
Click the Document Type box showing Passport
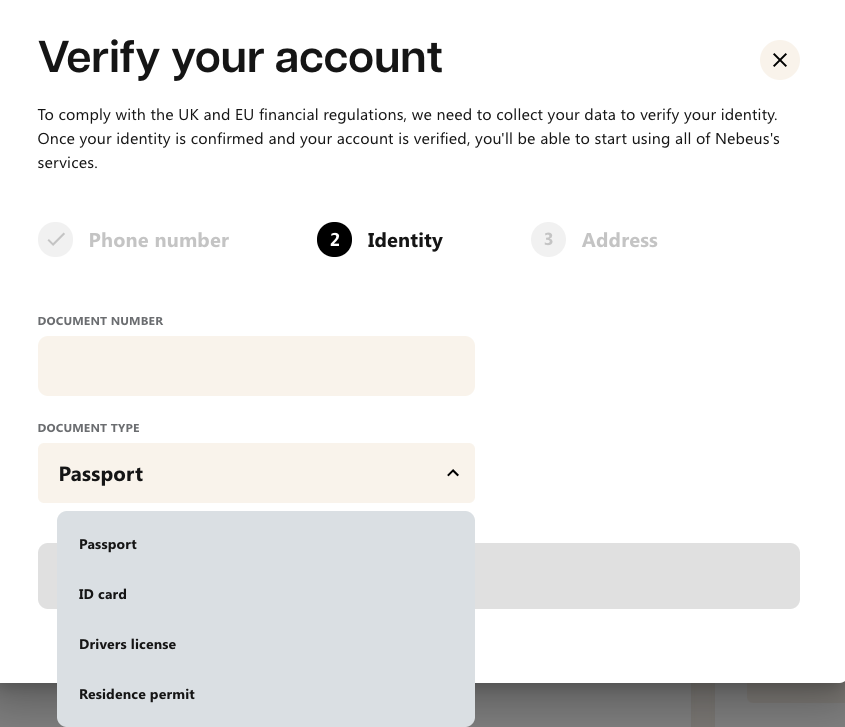(256, 473)
